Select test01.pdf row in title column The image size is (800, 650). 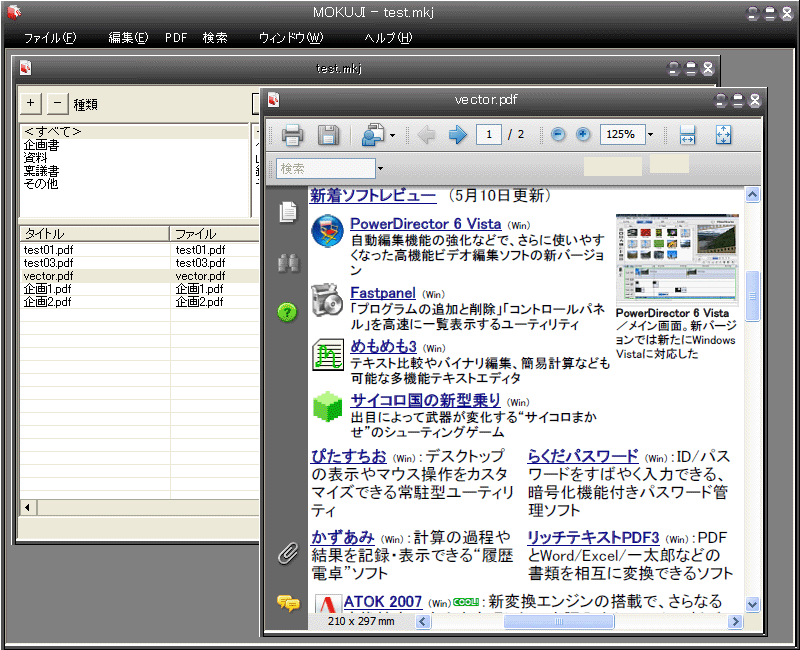95,250
